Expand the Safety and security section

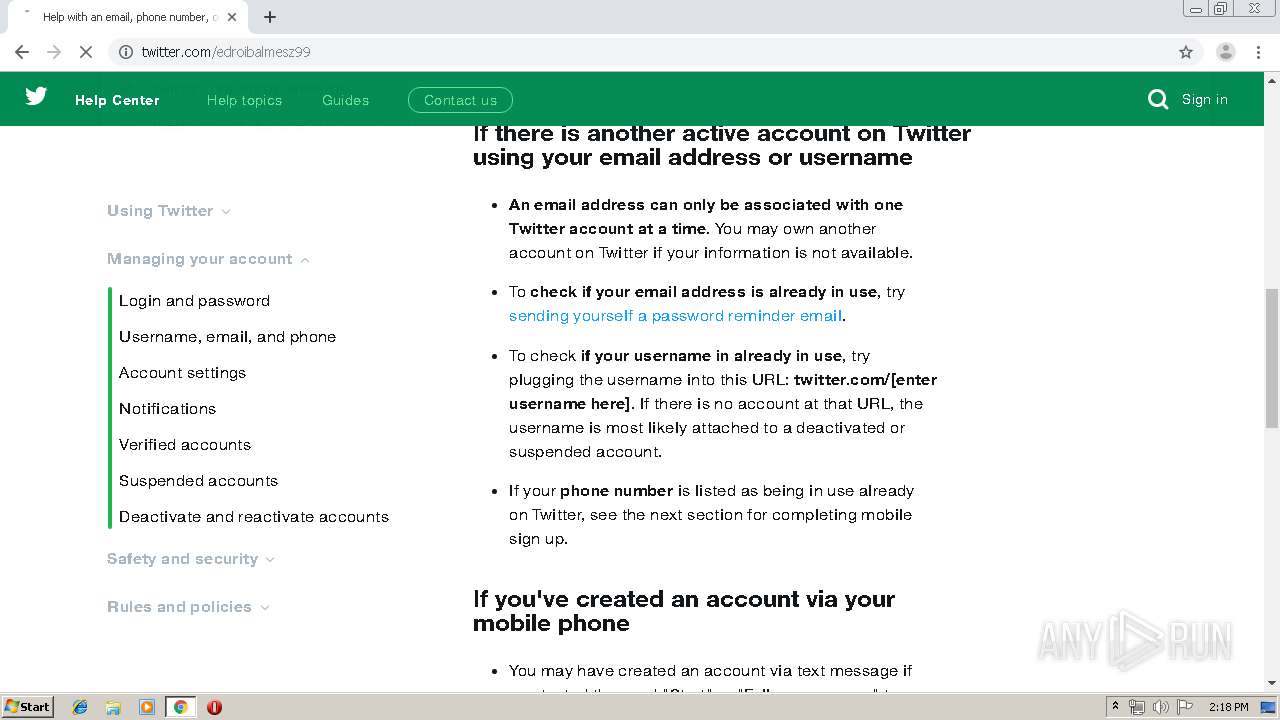coord(191,559)
